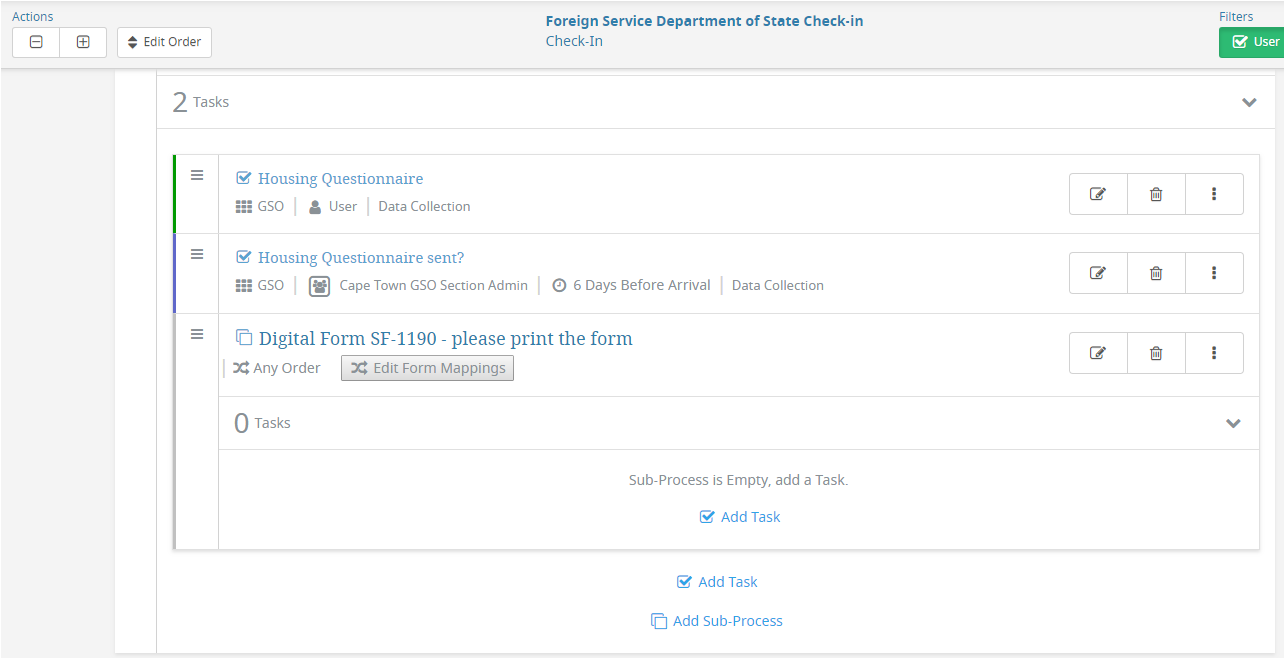This screenshot has height=659, width=1285.
Task: Click the Check-In subtitle in header
Action: coord(574,41)
